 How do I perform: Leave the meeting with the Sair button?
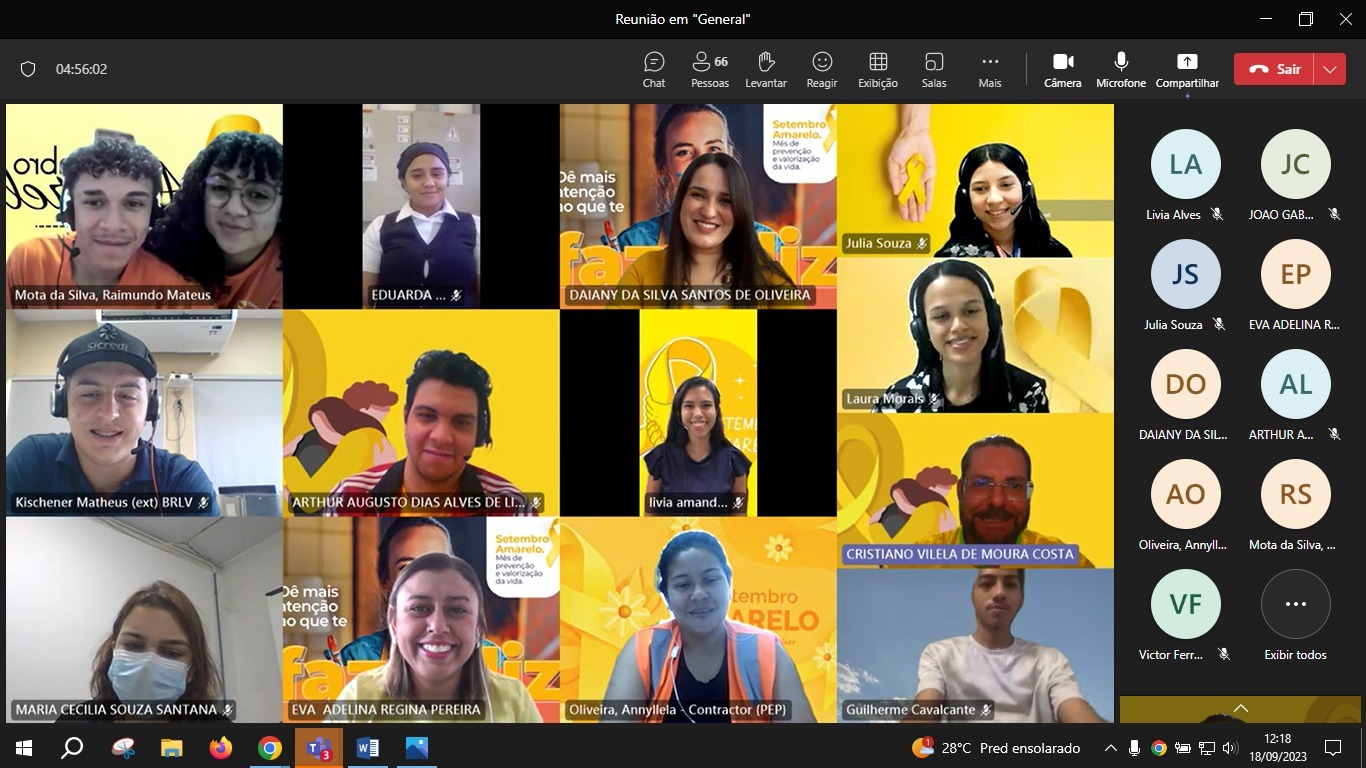[1275, 69]
